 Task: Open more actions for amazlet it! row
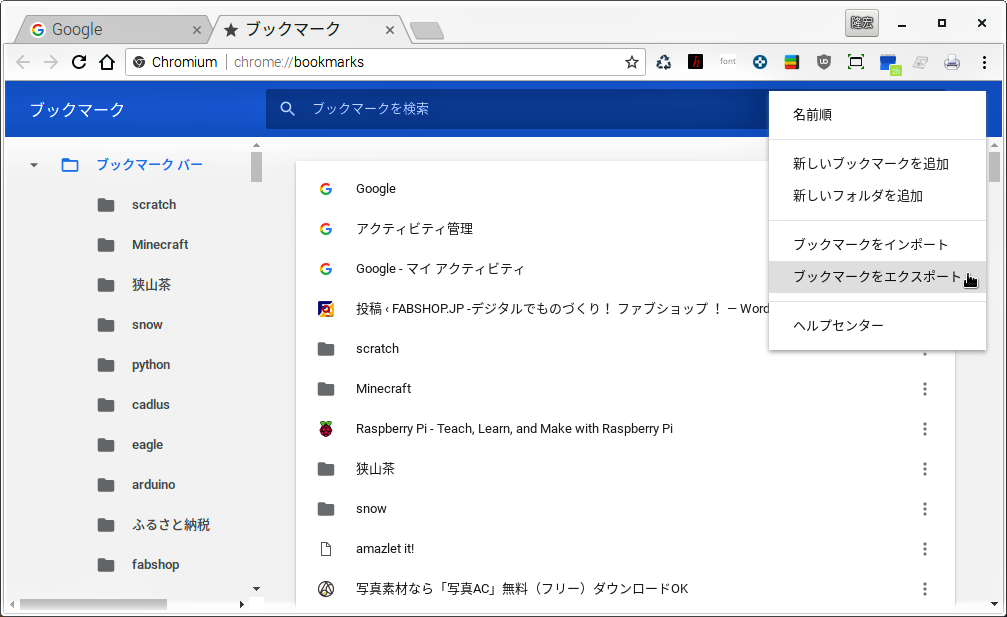(x=925, y=549)
